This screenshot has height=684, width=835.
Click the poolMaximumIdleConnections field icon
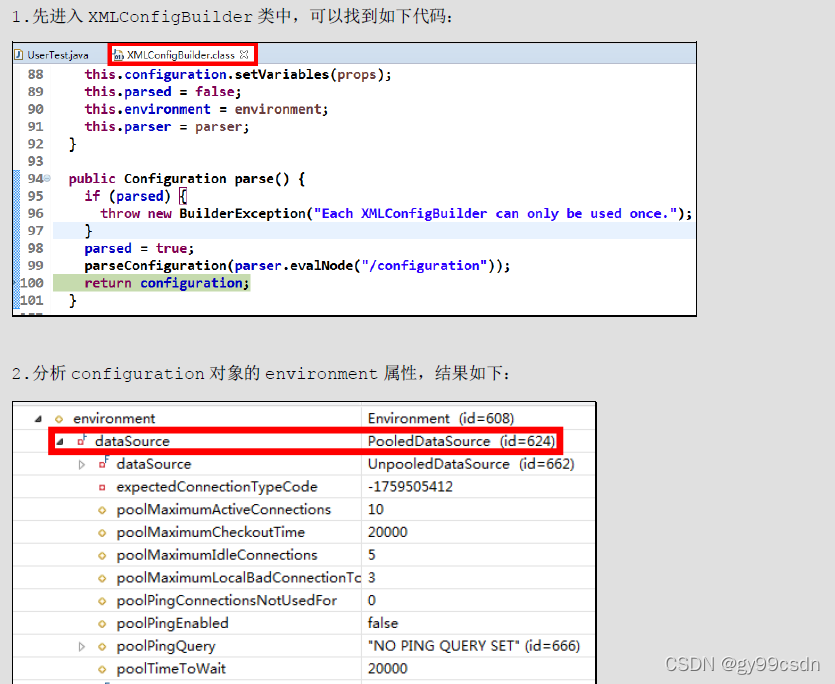(x=102, y=556)
